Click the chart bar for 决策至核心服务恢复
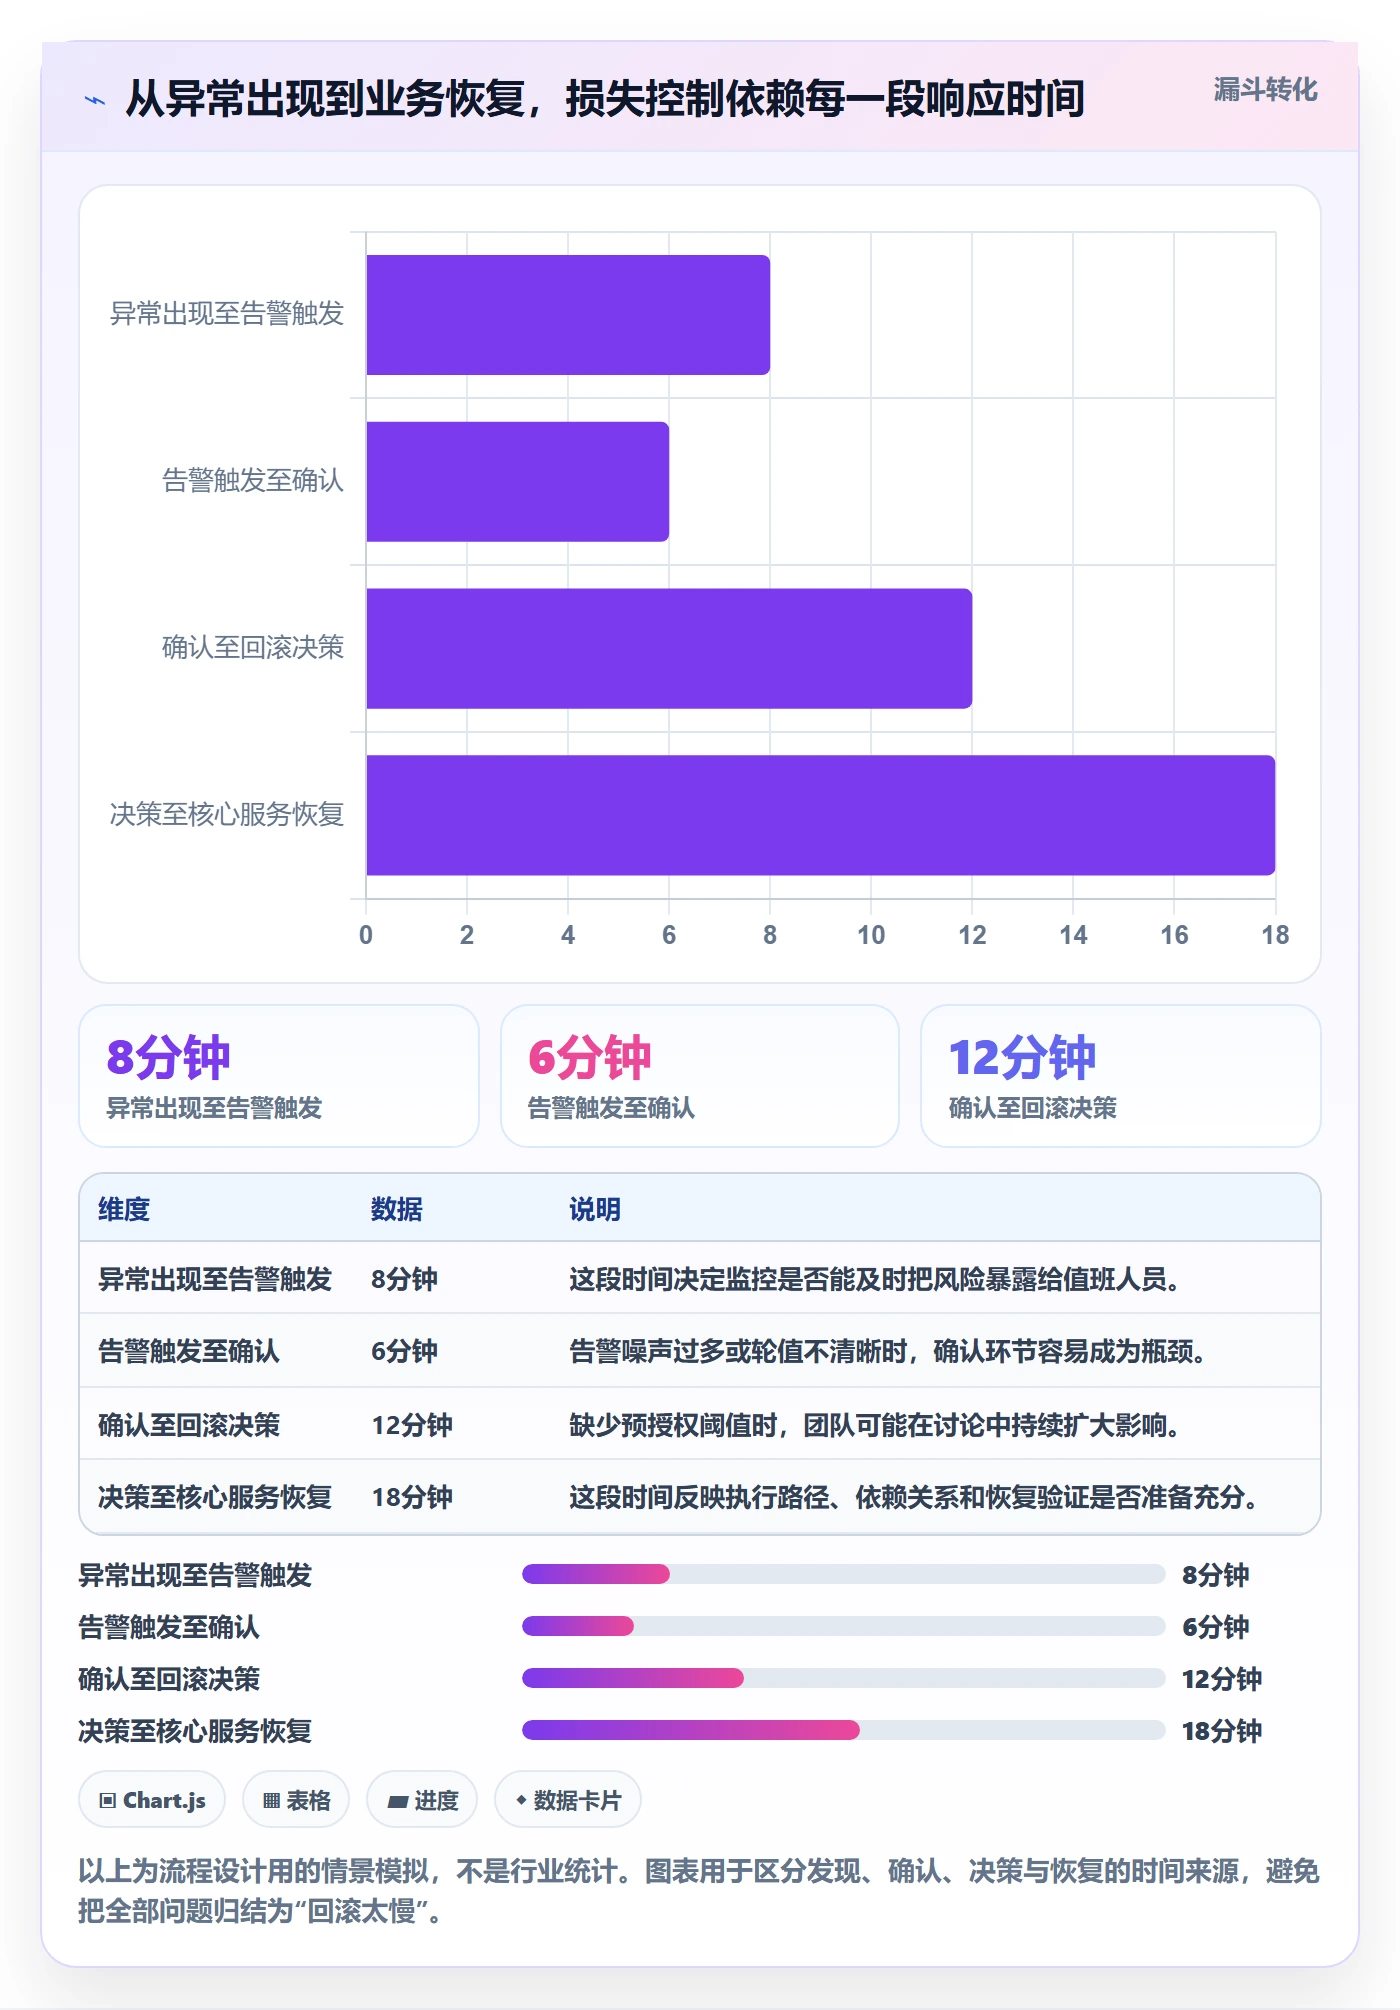This screenshot has height=2010, width=1400. [x=820, y=815]
